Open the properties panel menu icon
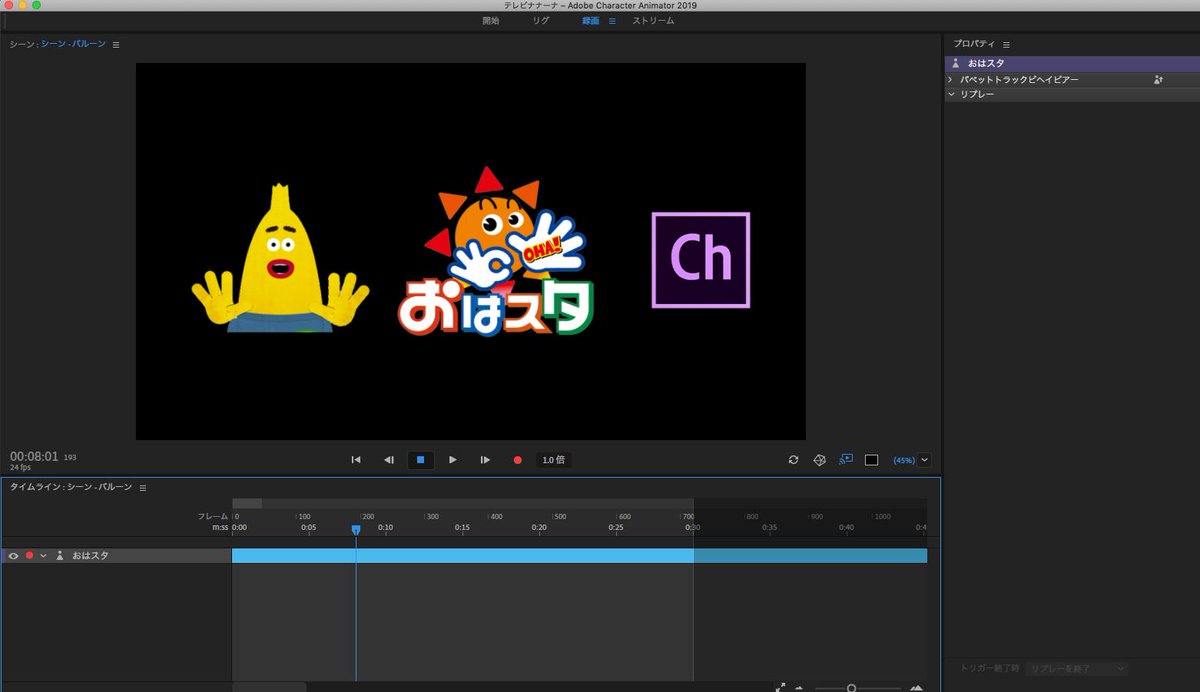The height and width of the screenshot is (692, 1200). (x=1006, y=44)
